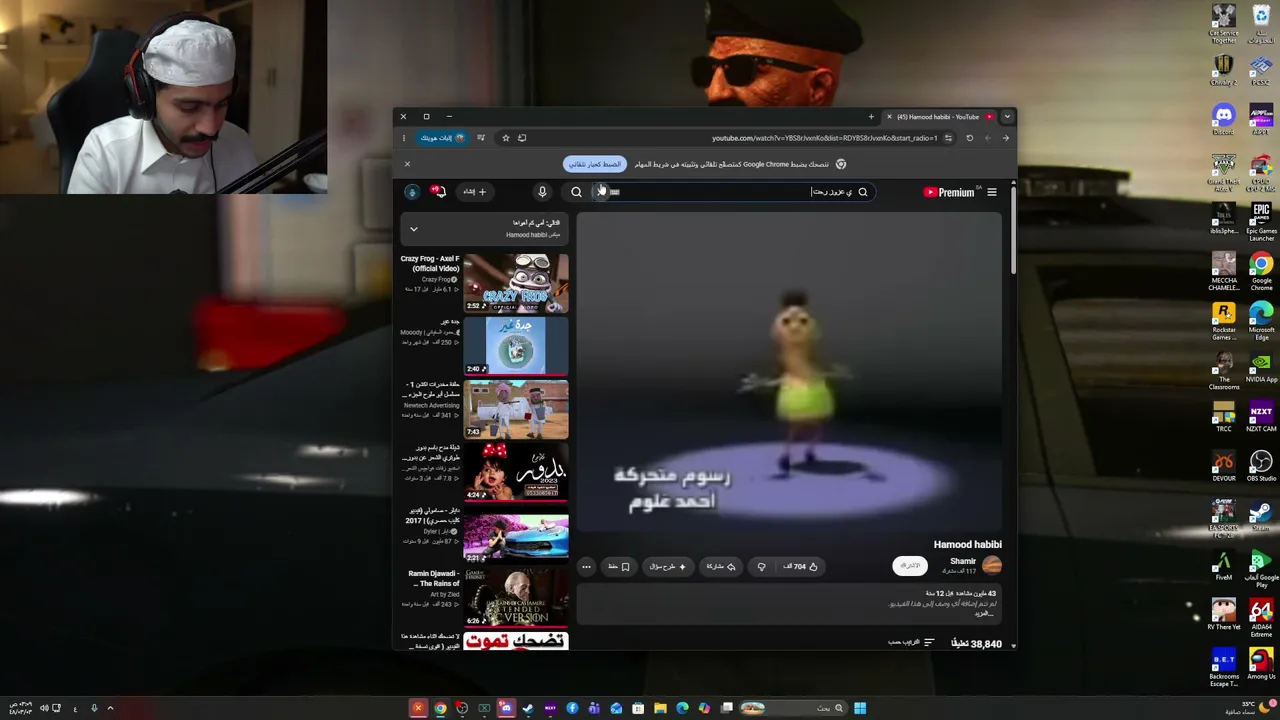This screenshot has height=720, width=1280.
Task: Save the video to a playlist
Action: (x=620, y=567)
